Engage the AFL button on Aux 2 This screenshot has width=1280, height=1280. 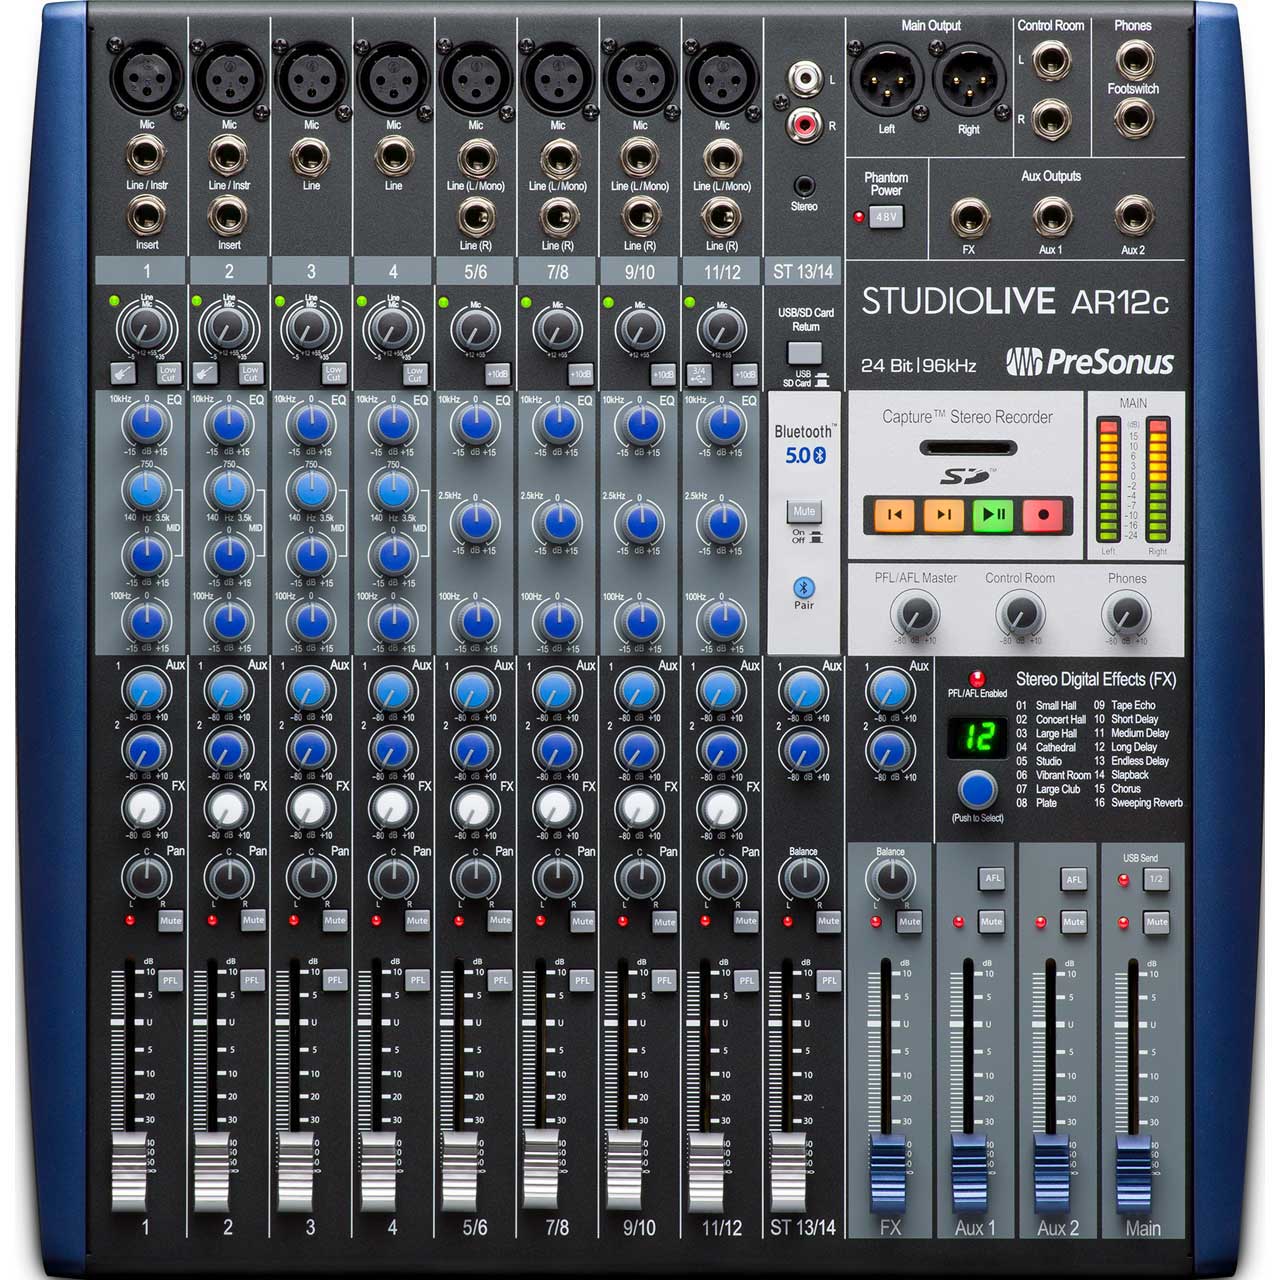[1074, 878]
